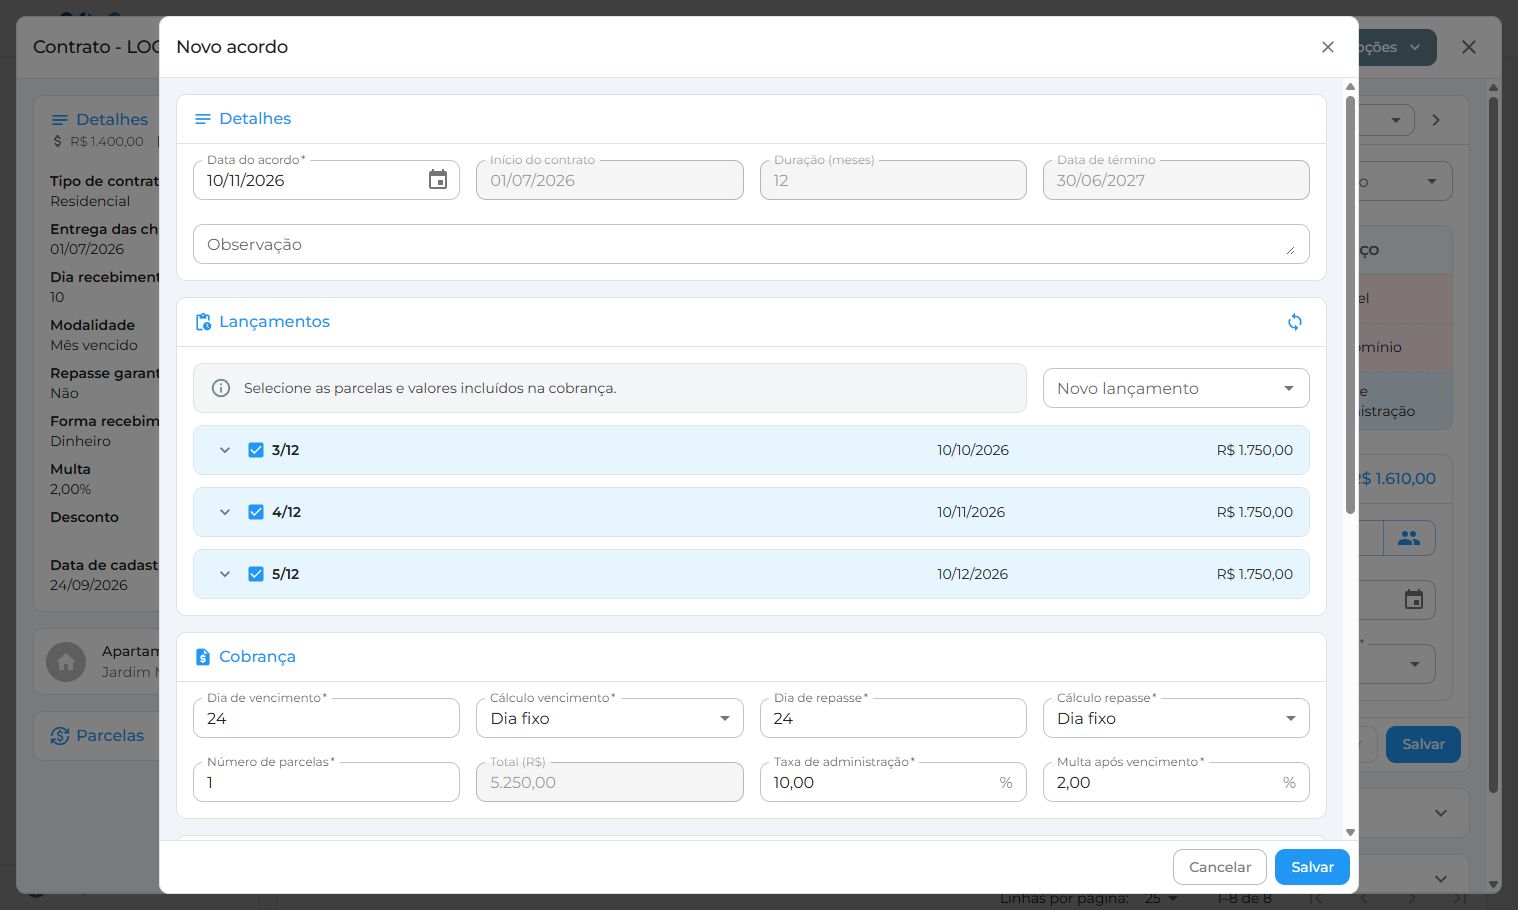The image size is (1518, 910).
Task: Click the Multa após vencimento field
Action: pos(1176,782)
